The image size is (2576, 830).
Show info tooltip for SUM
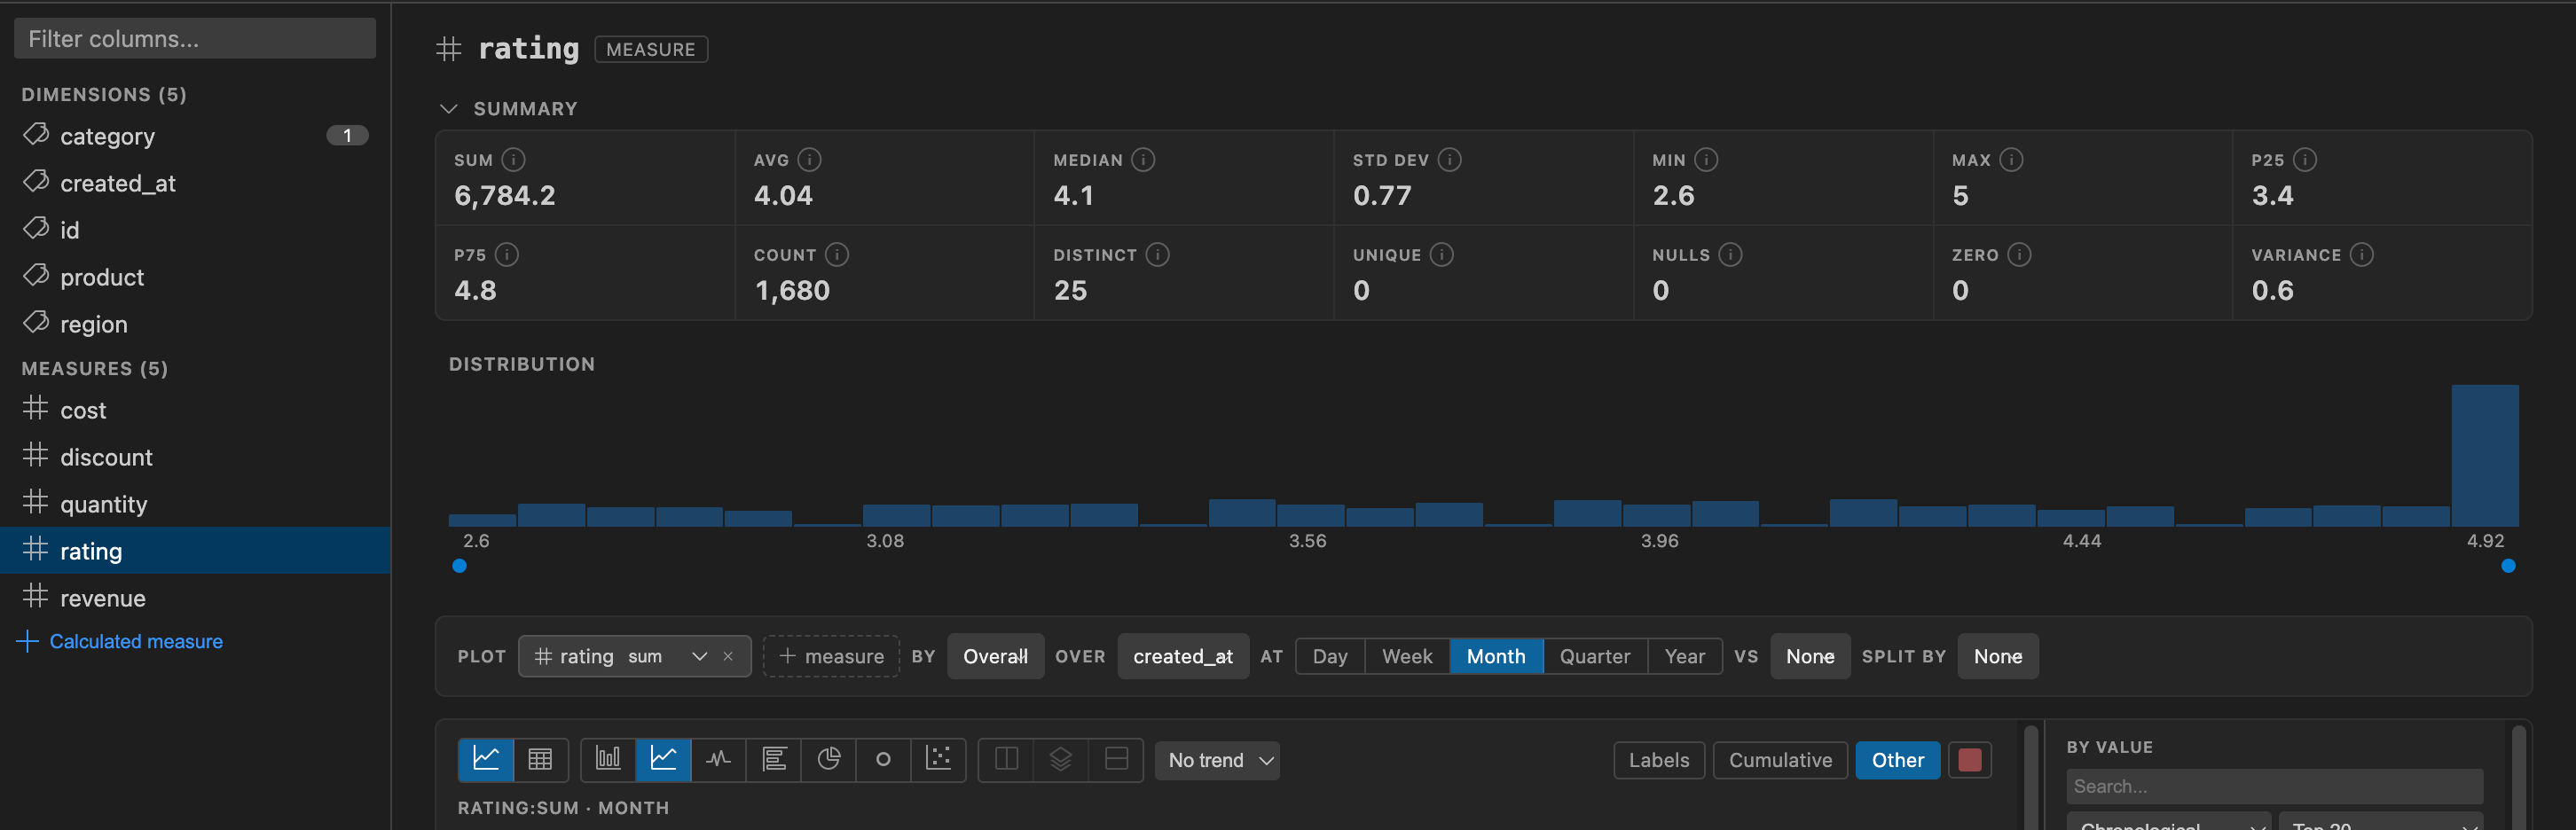(x=513, y=160)
